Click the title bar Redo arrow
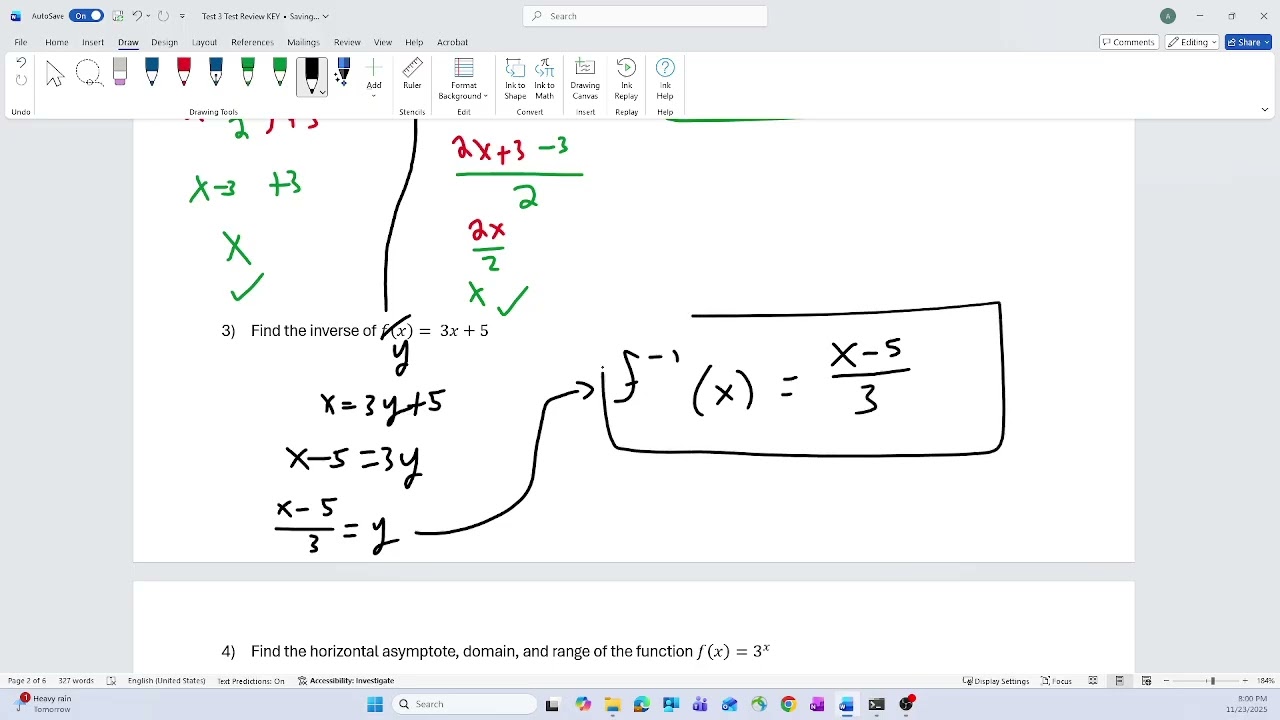 (x=163, y=16)
